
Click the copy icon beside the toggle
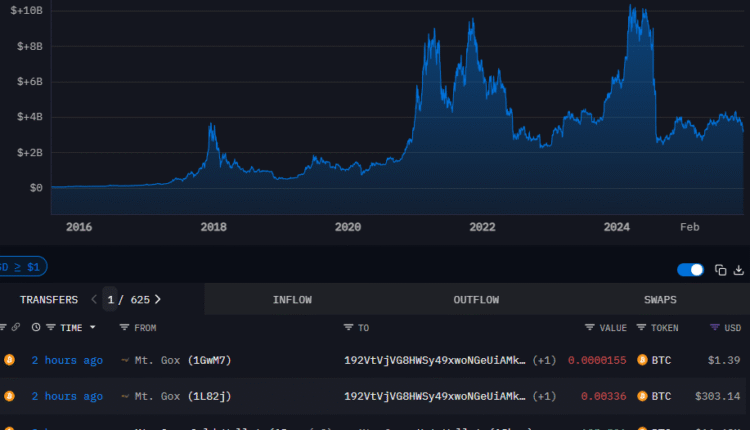point(720,270)
